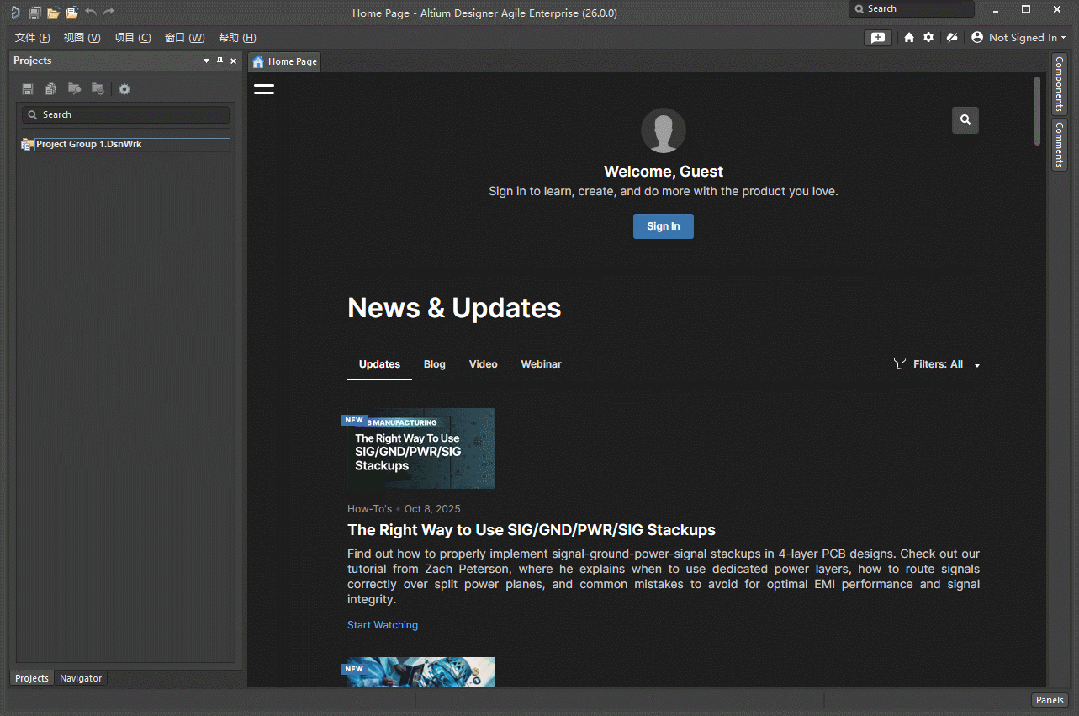This screenshot has width=1079, height=716.
Task: Switch to the Blog news tab
Action: pyautogui.click(x=434, y=364)
